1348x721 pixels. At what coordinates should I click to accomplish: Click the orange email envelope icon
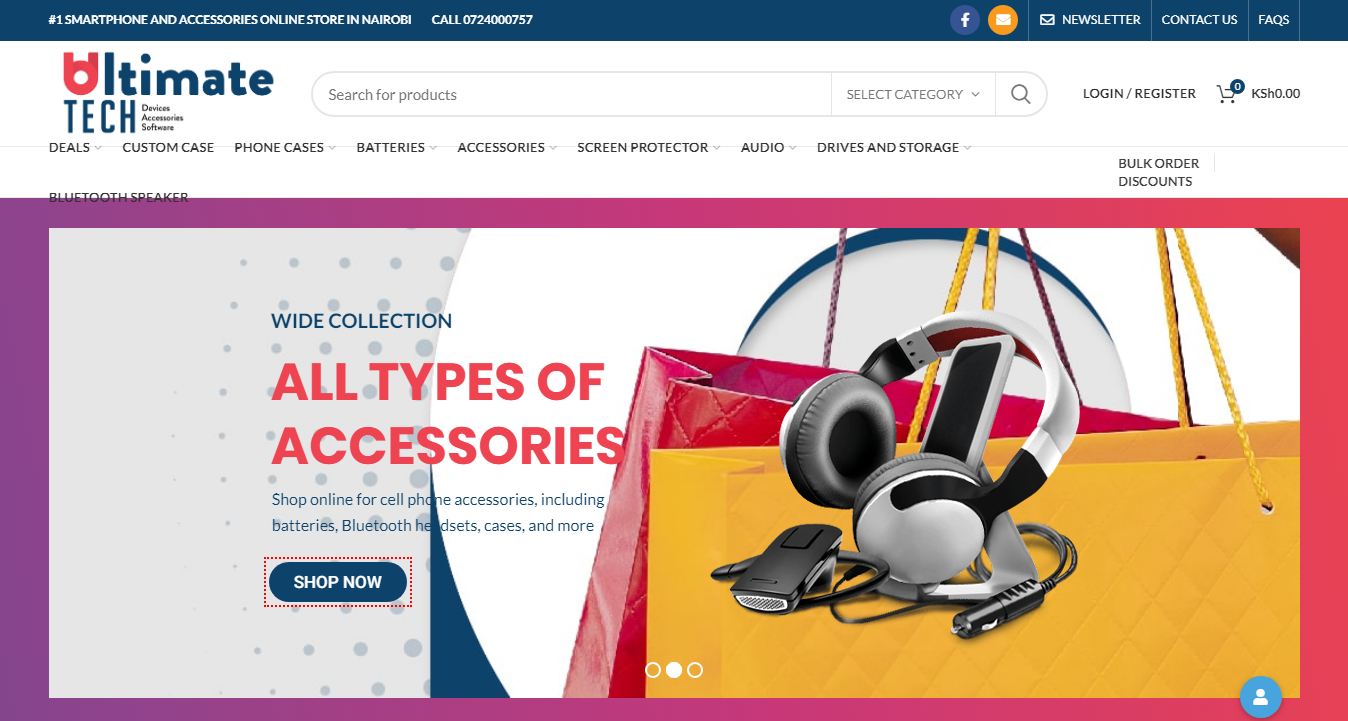pyautogui.click(x=1003, y=20)
